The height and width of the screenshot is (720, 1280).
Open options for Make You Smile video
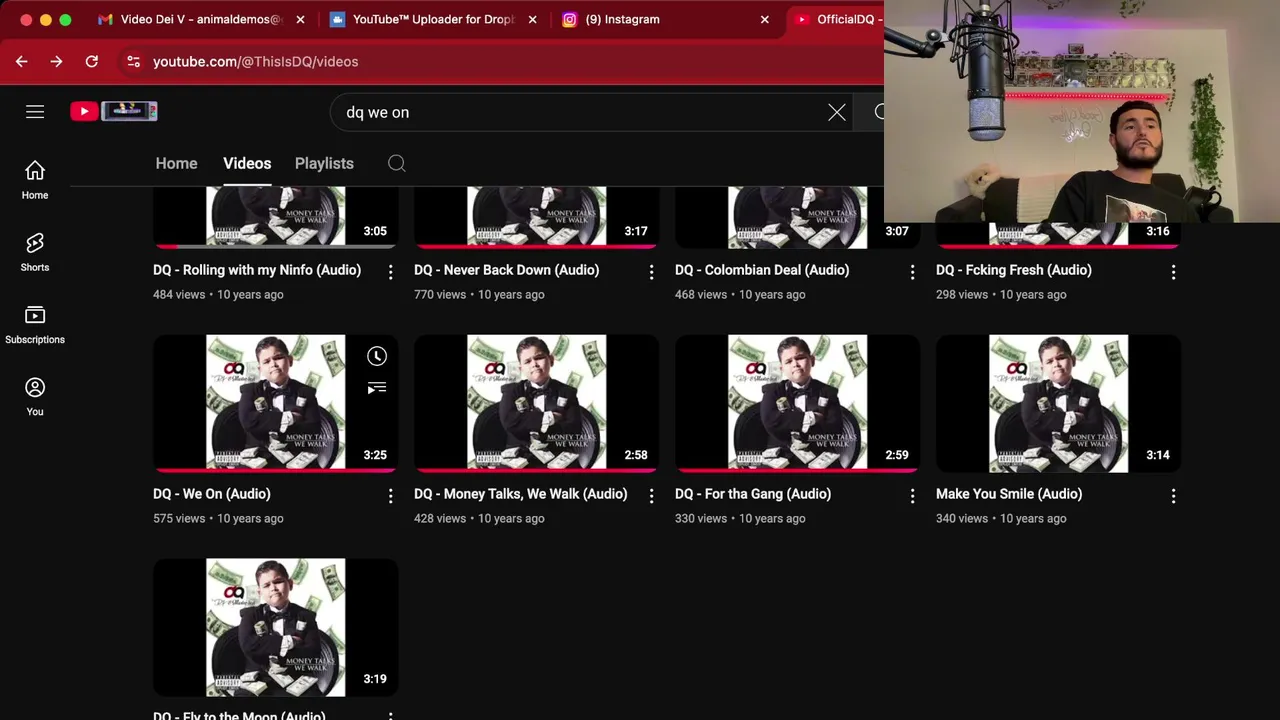click(x=1173, y=495)
